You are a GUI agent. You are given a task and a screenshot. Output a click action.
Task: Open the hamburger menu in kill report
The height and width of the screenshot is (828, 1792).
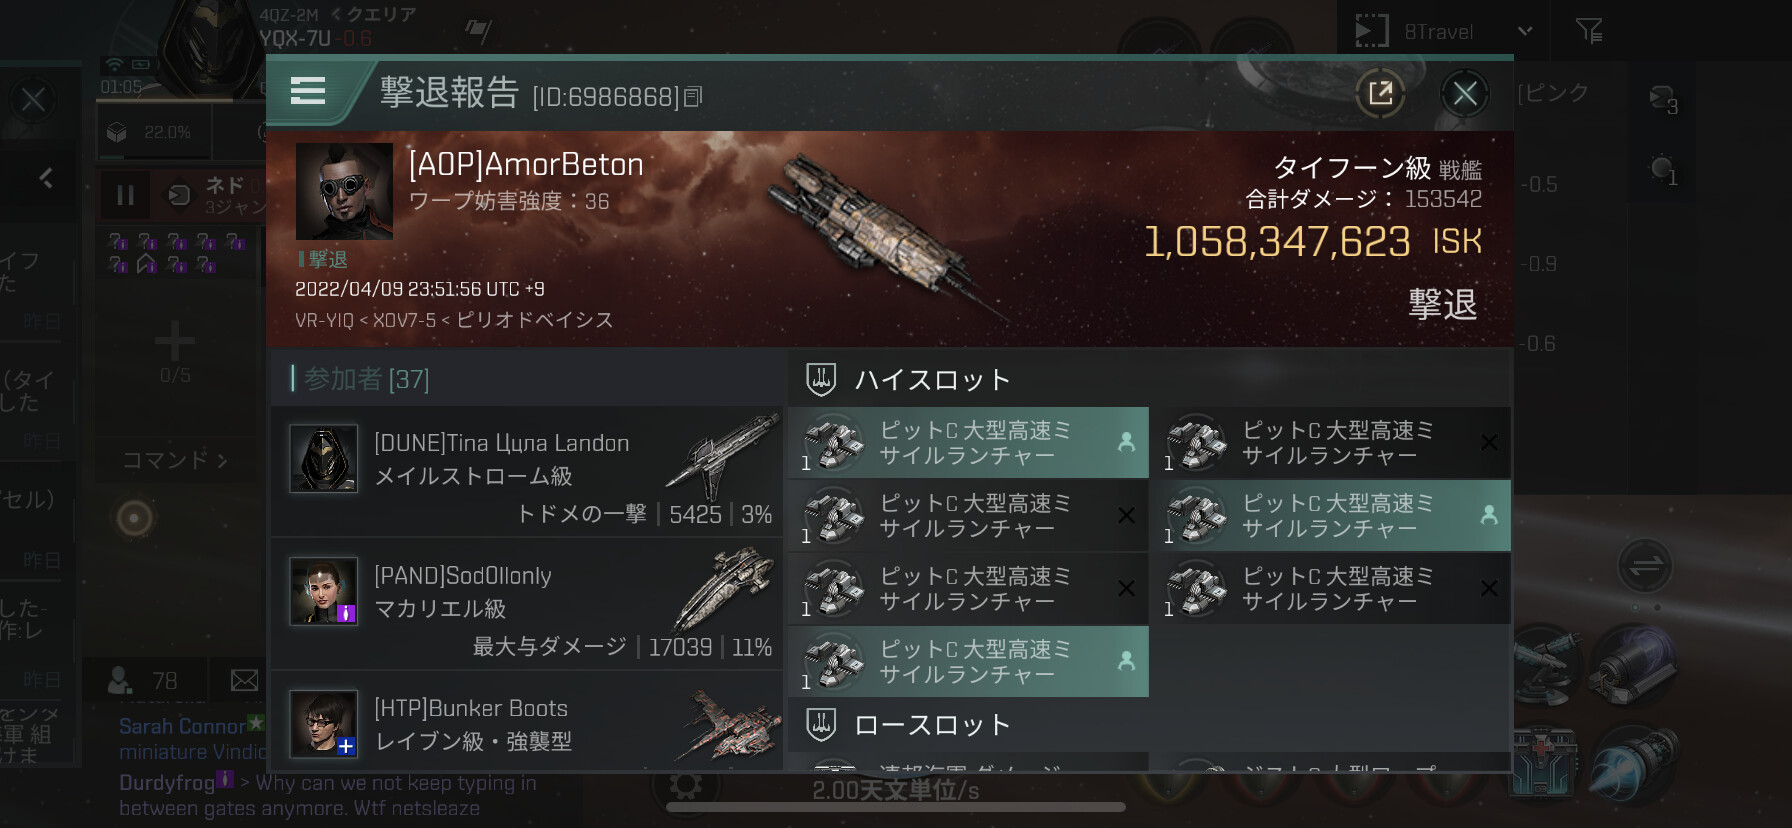point(308,92)
